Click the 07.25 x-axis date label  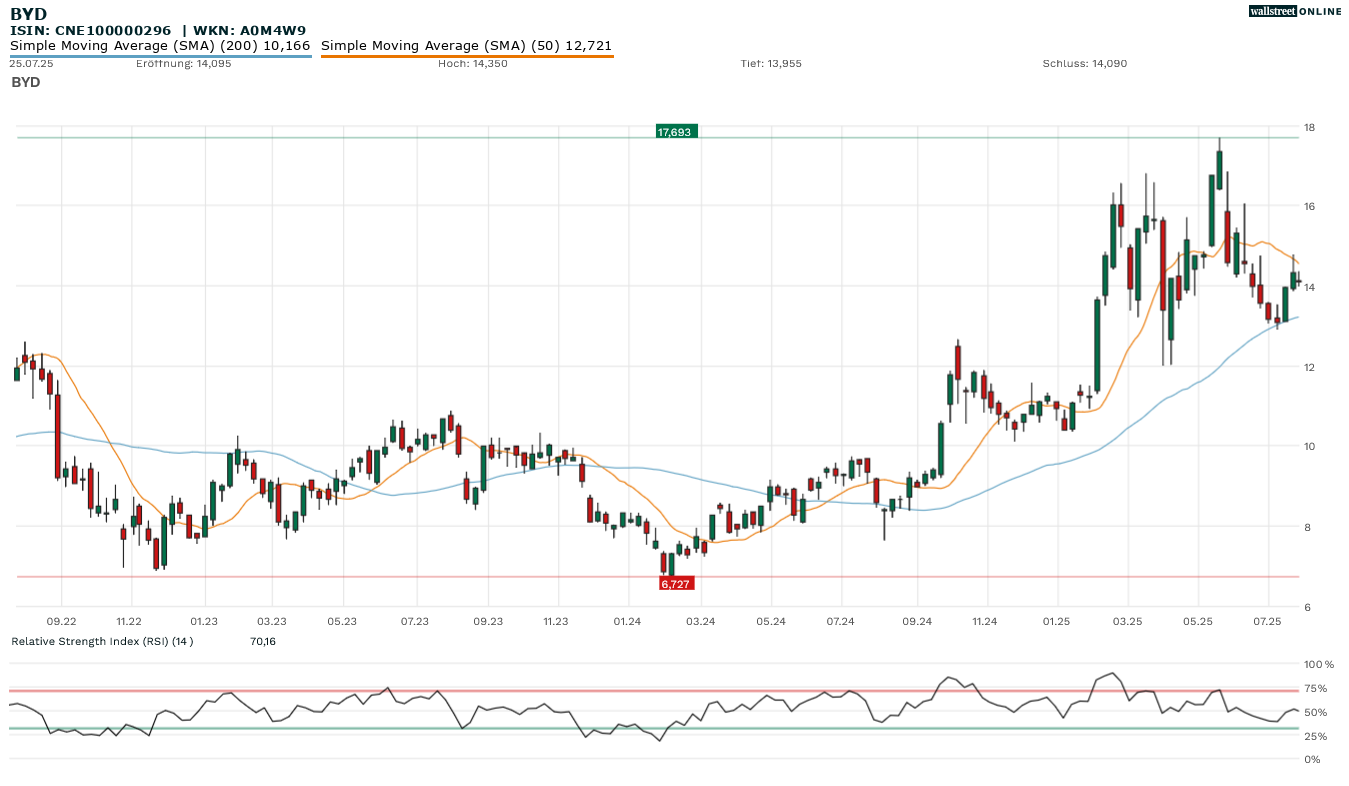(x=1267, y=621)
